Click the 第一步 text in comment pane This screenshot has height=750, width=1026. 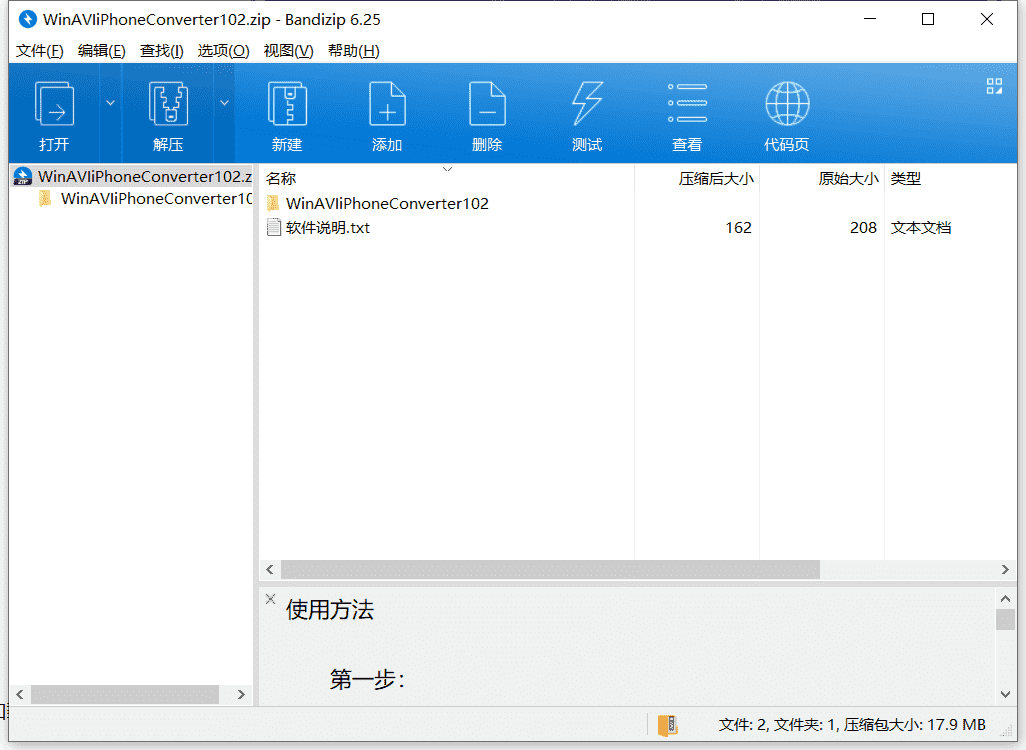pyautogui.click(x=367, y=679)
